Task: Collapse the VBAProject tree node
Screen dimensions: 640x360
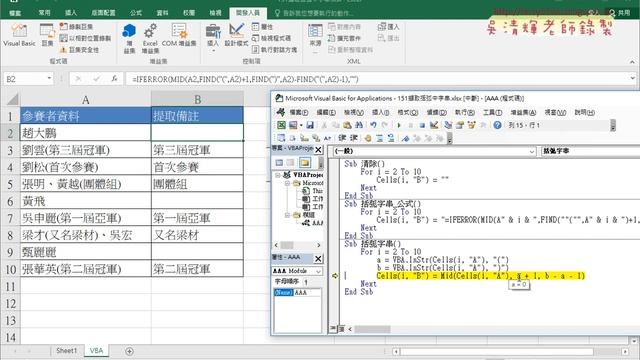Action: tap(278, 175)
